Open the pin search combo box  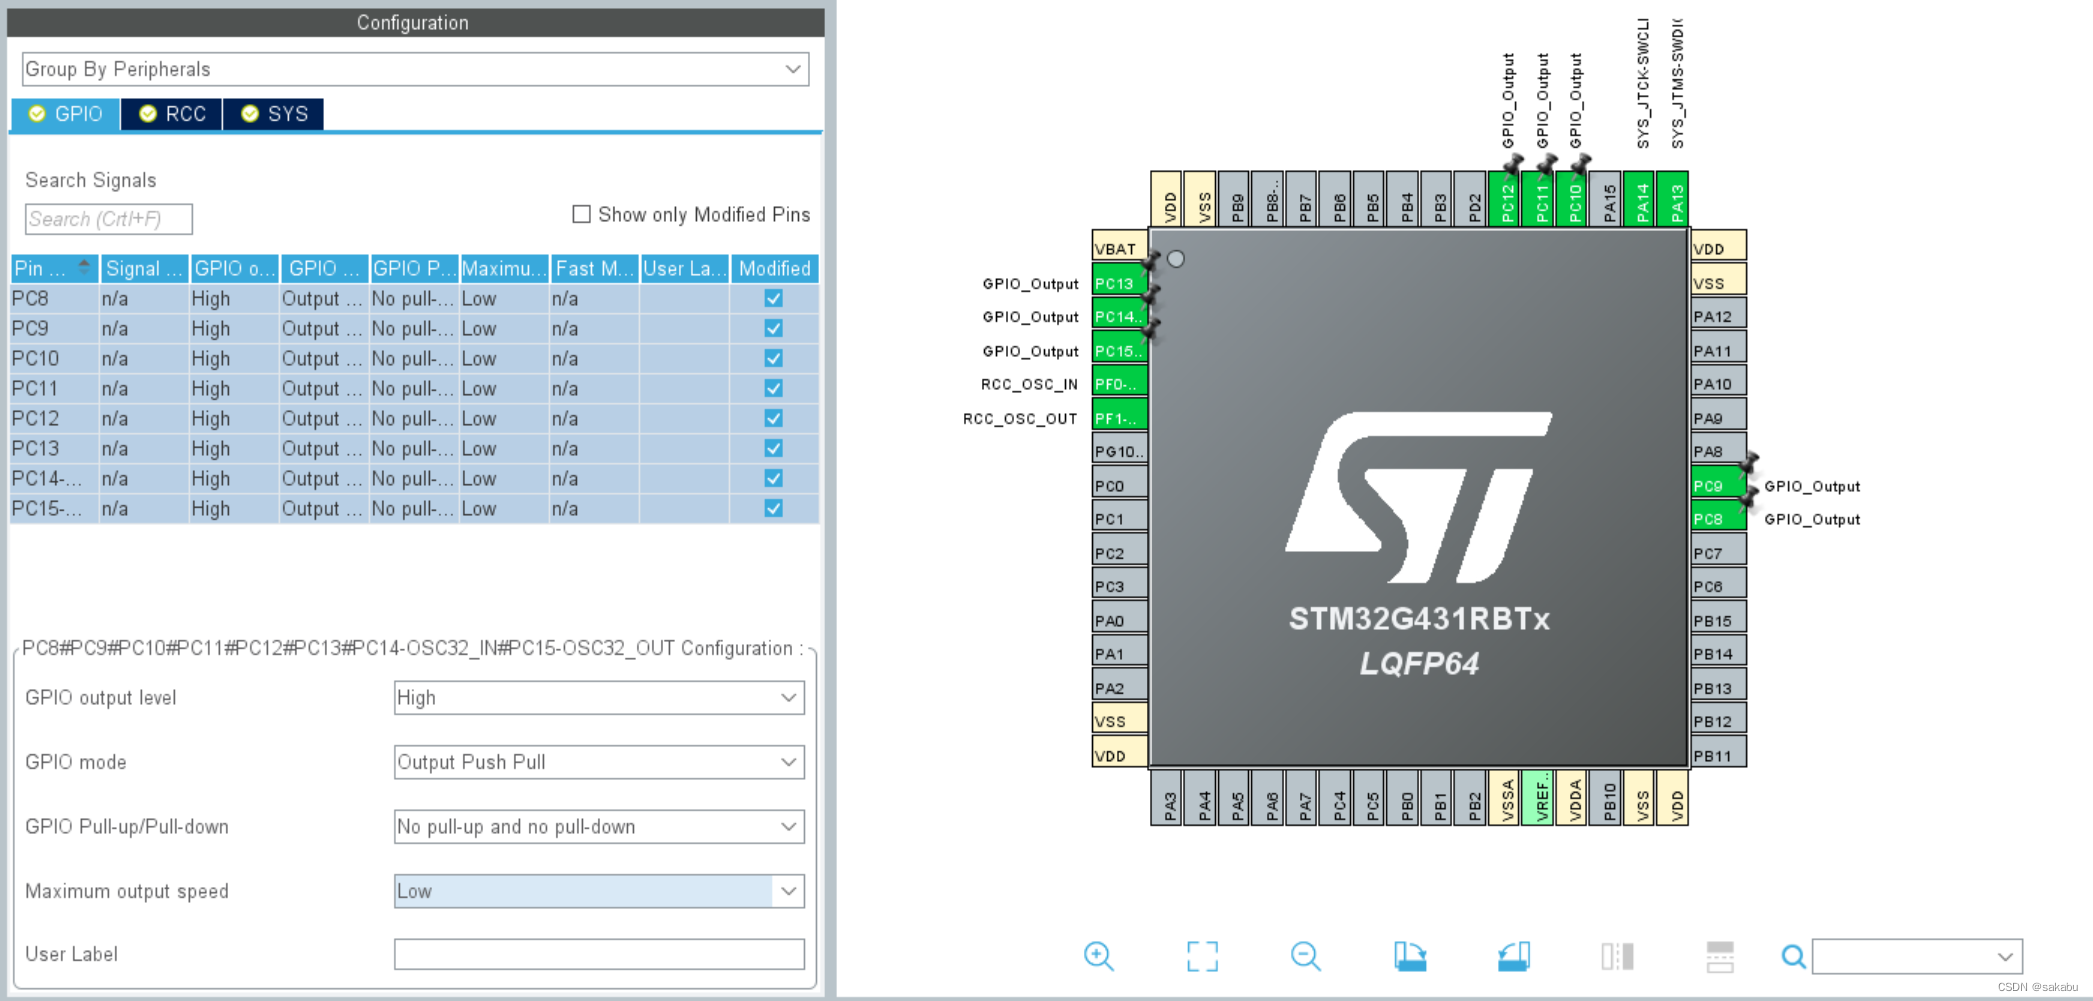point(1917,957)
